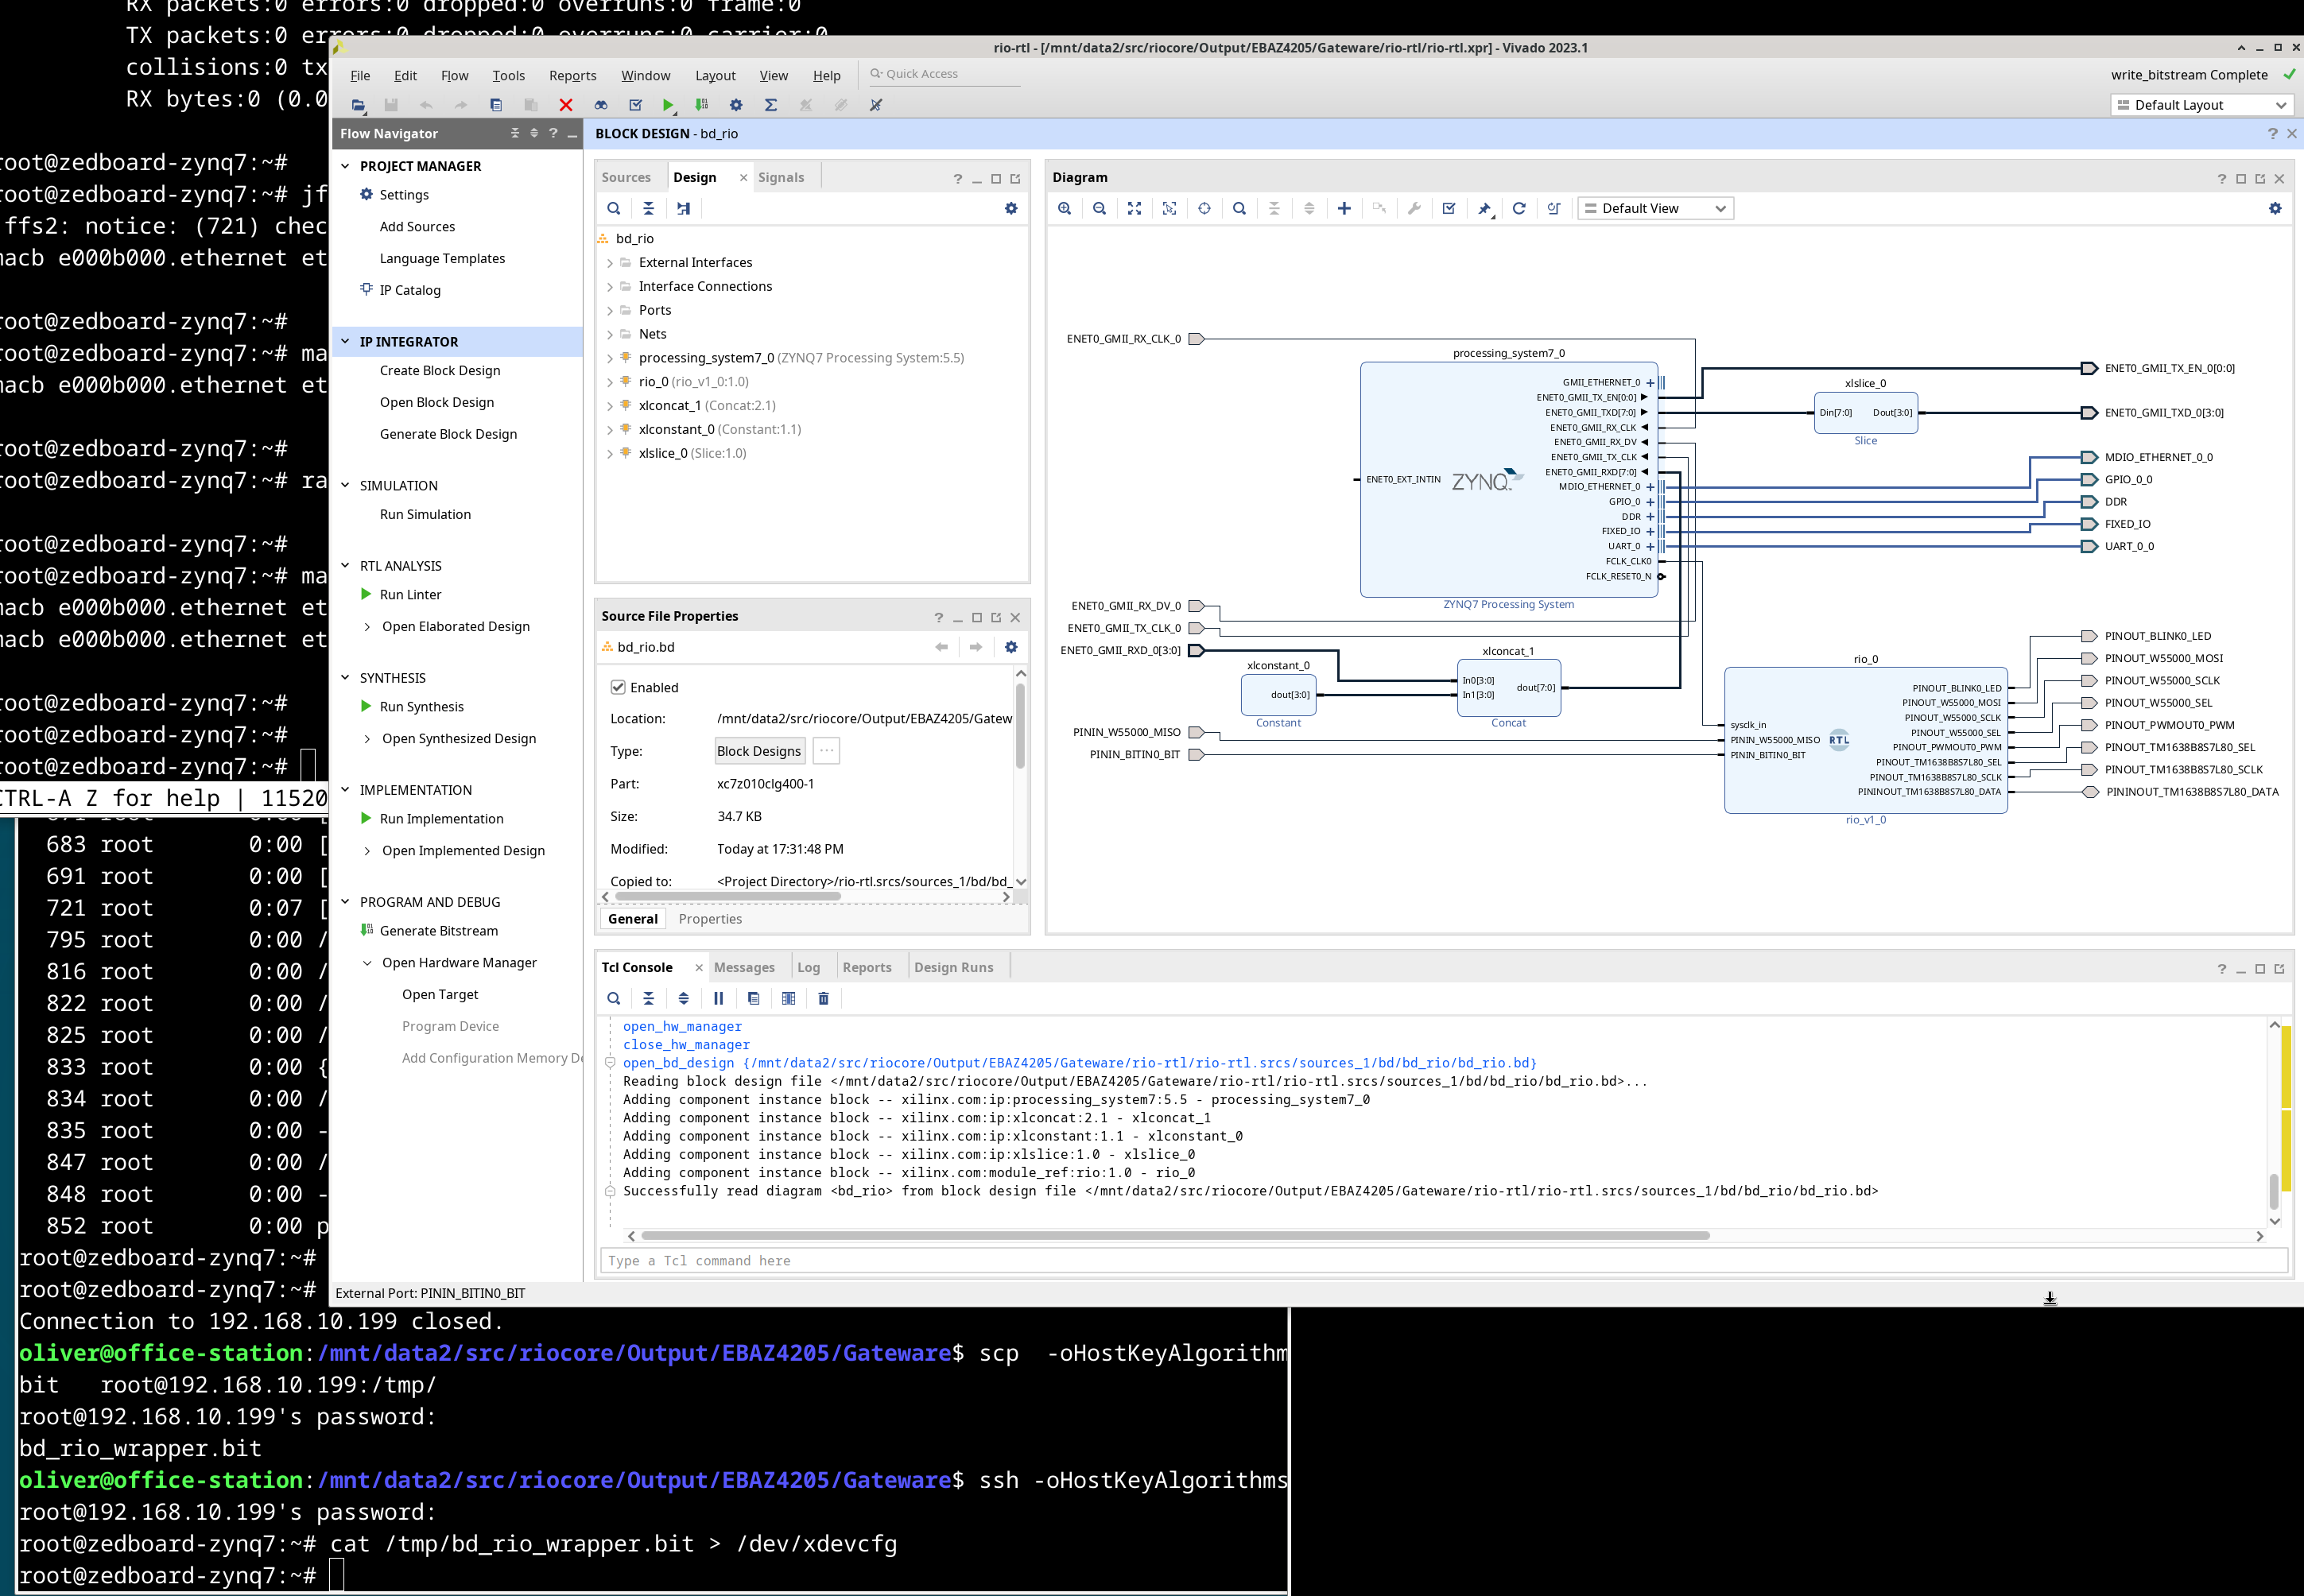Image resolution: width=2304 pixels, height=1596 pixels.
Task: Switch to the Signals tab
Action: click(x=781, y=178)
